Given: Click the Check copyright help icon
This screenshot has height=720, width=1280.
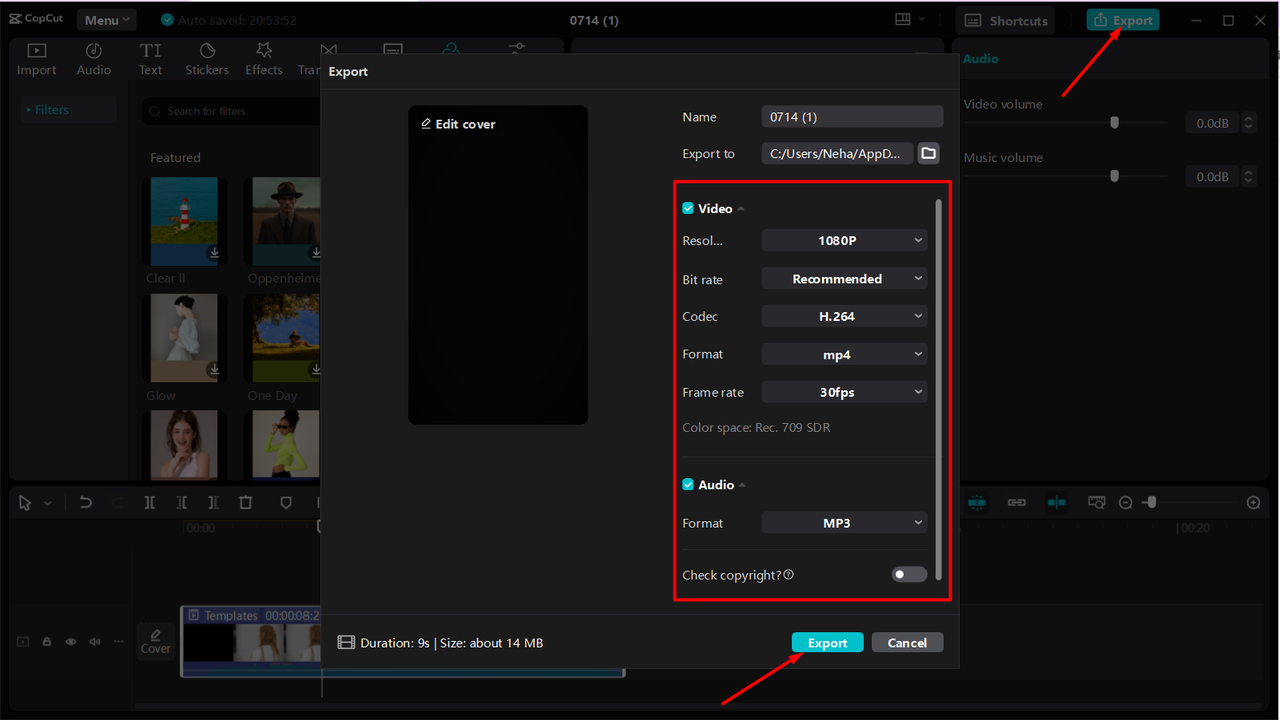Looking at the screenshot, I should pos(789,575).
